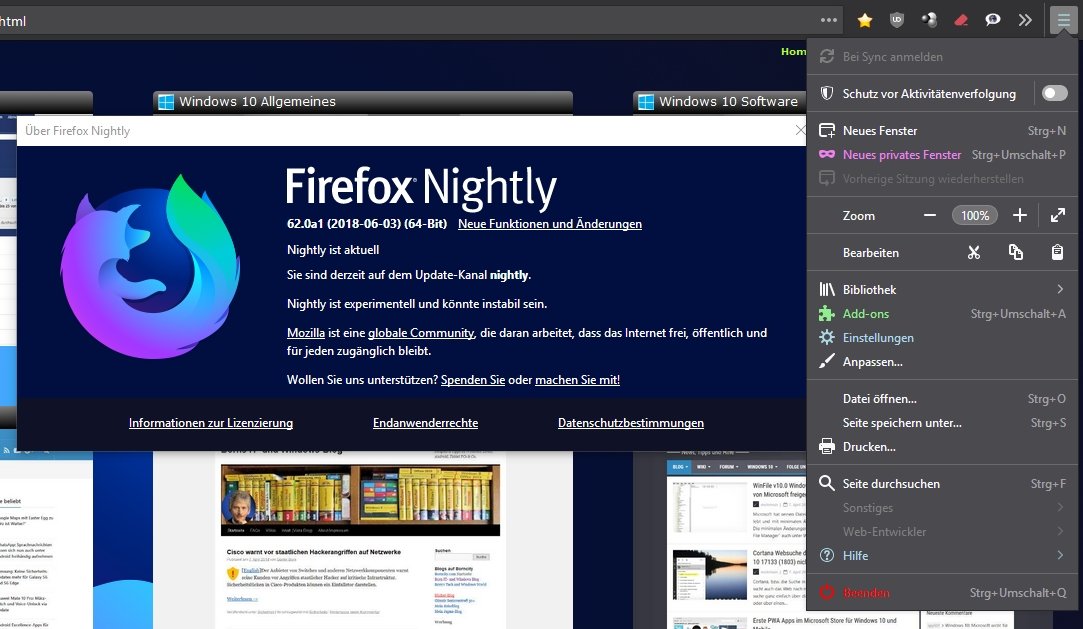Open page actions three-dot menu
This screenshot has height=629, width=1083.
pos(829,20)
